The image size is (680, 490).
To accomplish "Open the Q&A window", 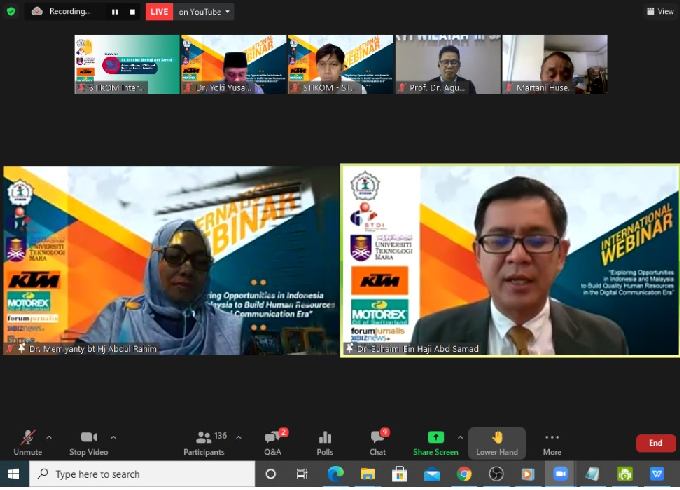I will pos(272,442).
